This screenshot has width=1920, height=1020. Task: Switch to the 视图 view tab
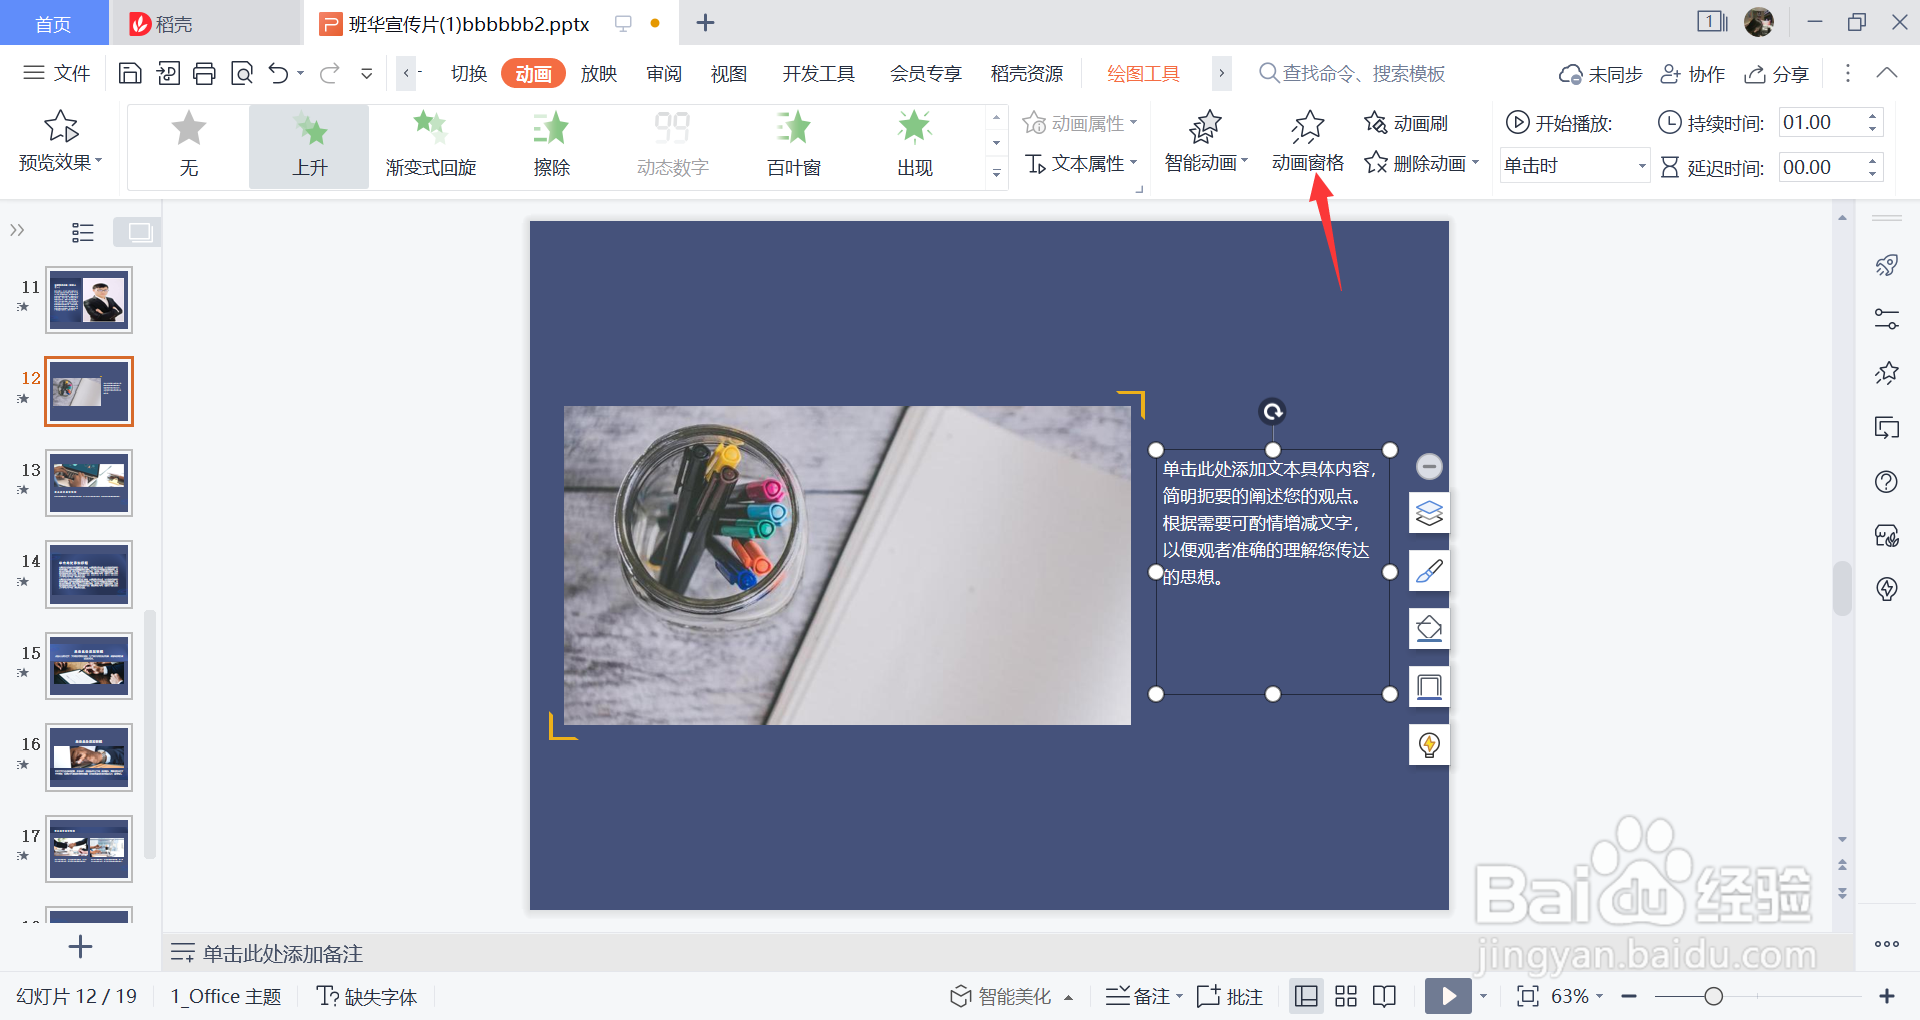tap(729, 73)
